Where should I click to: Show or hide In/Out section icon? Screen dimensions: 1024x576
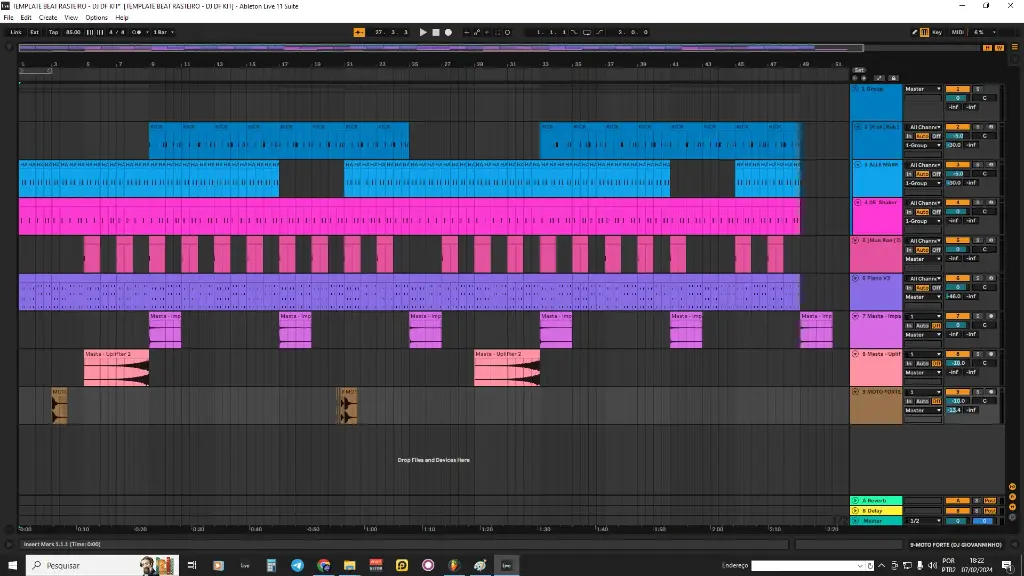[1012, 487]
